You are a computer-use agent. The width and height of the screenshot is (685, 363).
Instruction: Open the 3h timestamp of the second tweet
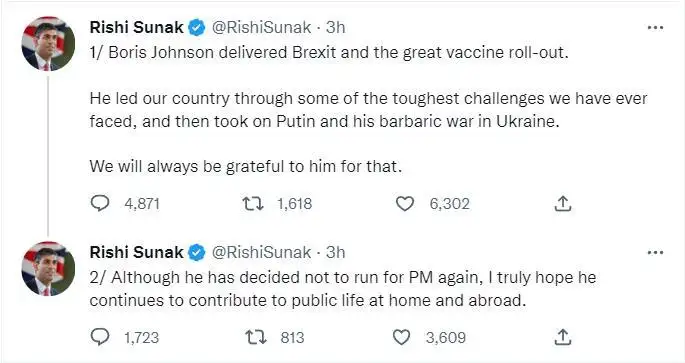[336, 252]
